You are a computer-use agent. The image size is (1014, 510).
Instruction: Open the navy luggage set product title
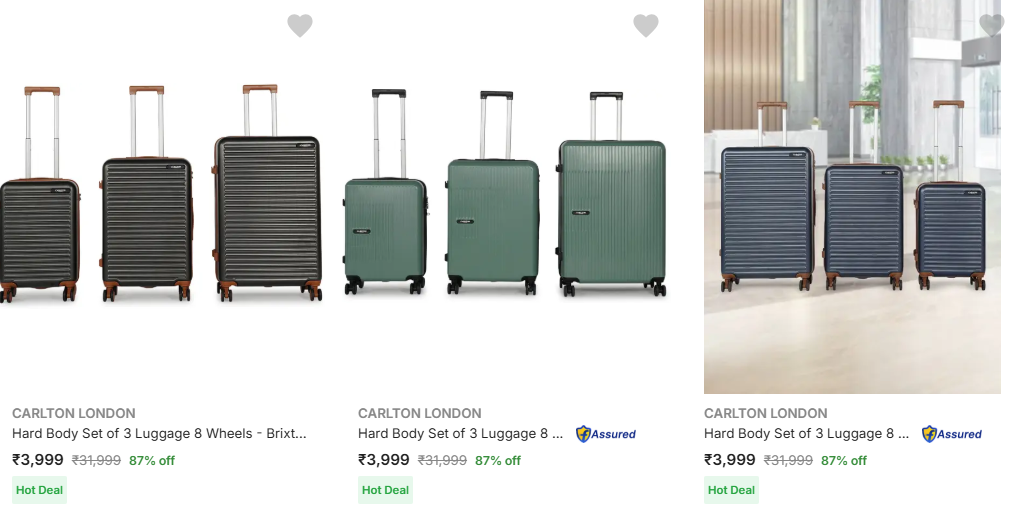(x=806, y=434)
